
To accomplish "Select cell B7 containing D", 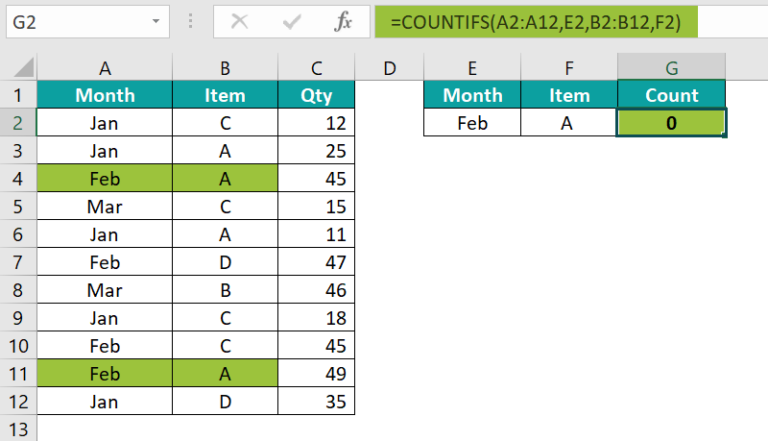I will (x=225, y=262).
